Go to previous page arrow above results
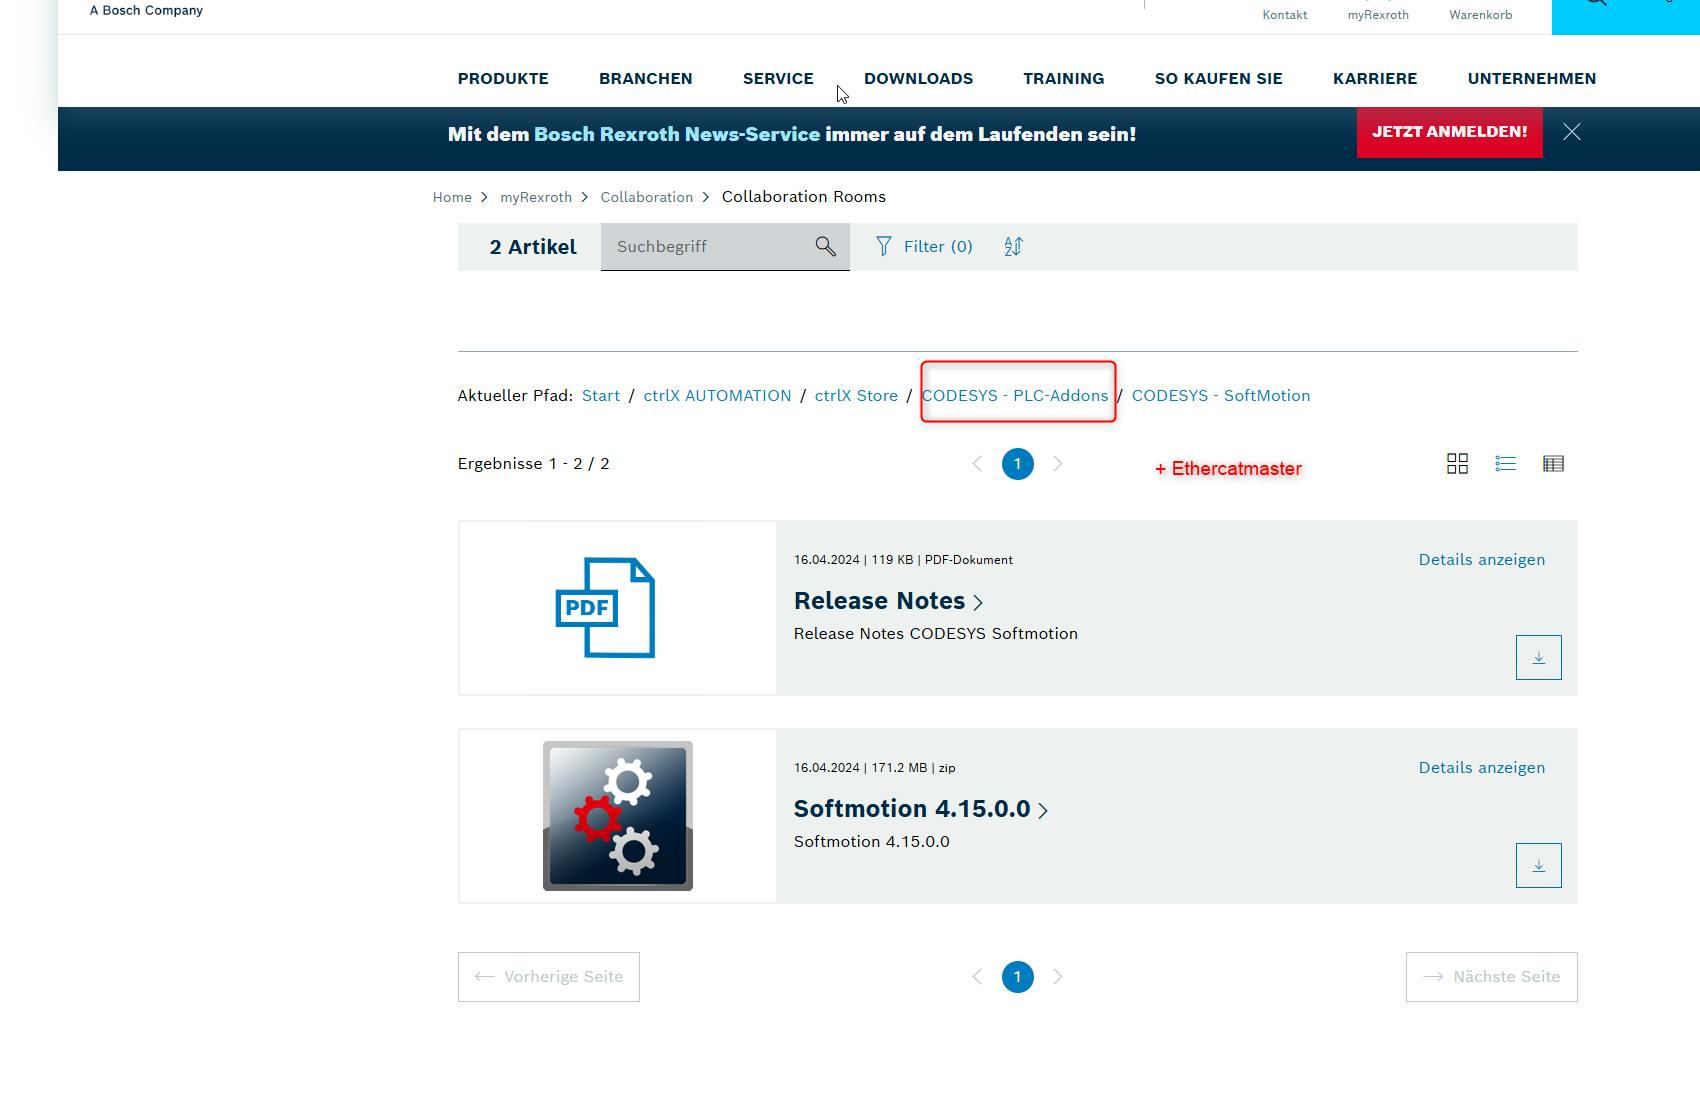The height and width of the screenshot is (1106, 1700). point(977,464)
